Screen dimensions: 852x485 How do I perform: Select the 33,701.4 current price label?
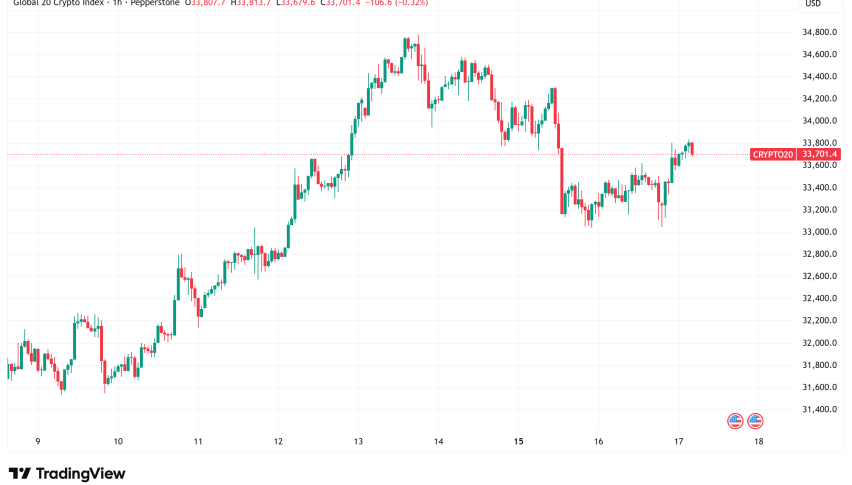click(819, 155)
